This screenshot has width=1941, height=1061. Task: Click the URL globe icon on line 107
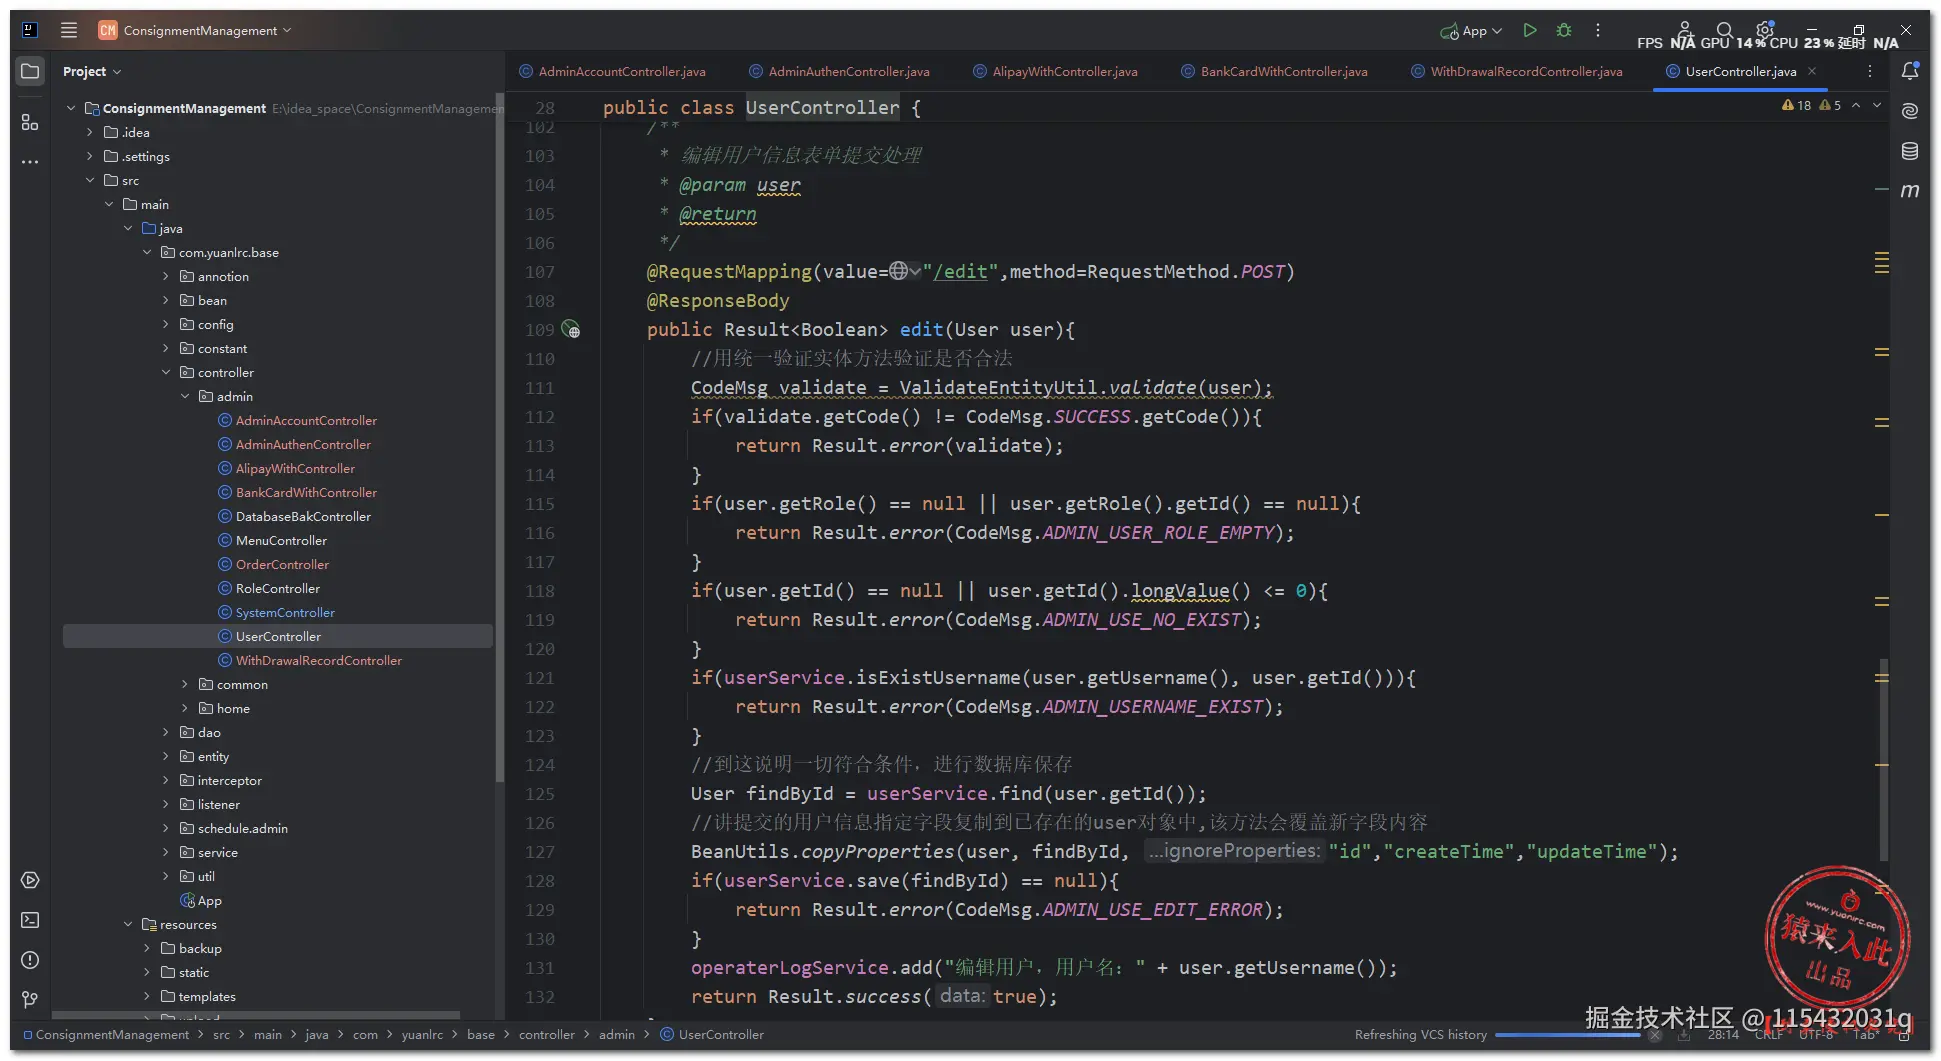coord(899,271)
